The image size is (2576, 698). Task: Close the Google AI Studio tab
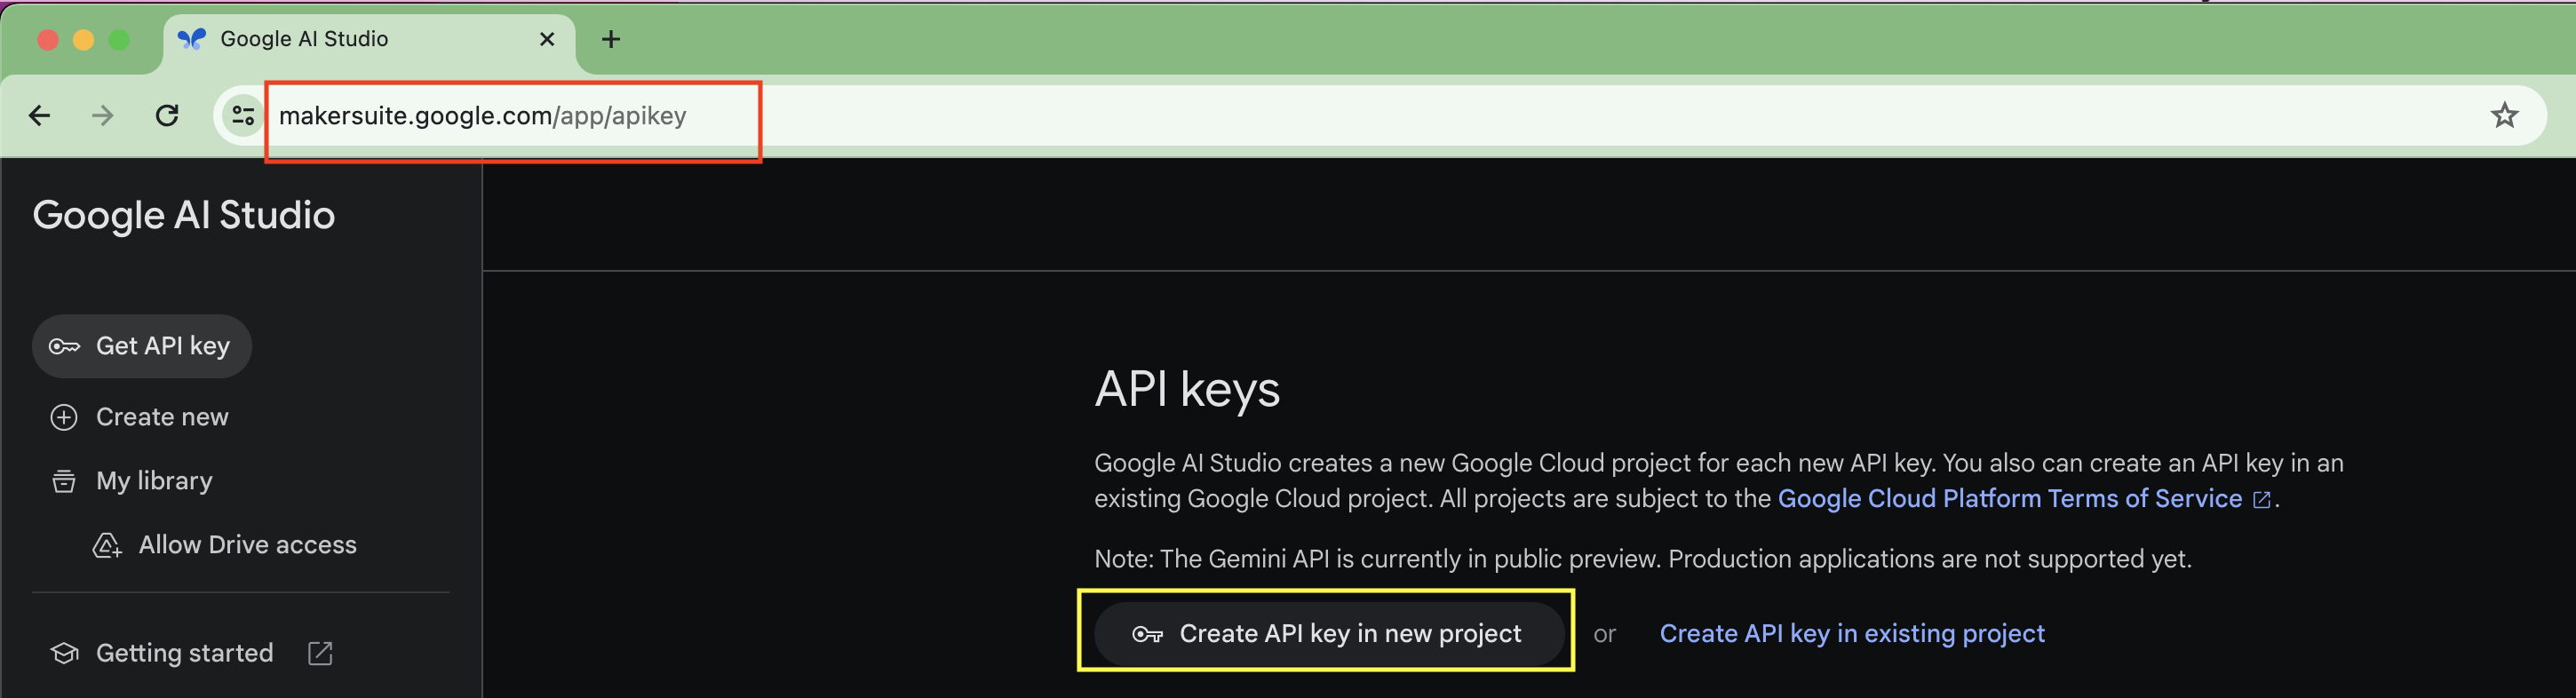(x=547, y=39)
